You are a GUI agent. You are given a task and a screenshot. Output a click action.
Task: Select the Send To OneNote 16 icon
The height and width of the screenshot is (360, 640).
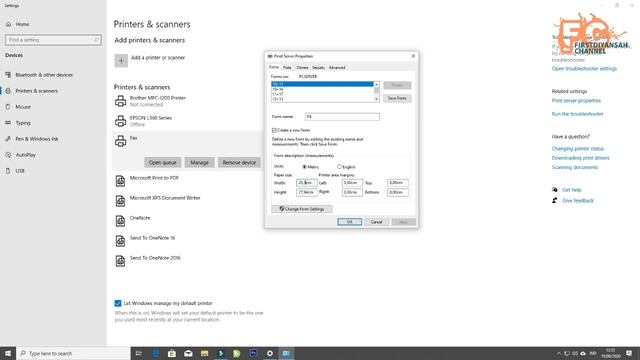pos(120,241)
